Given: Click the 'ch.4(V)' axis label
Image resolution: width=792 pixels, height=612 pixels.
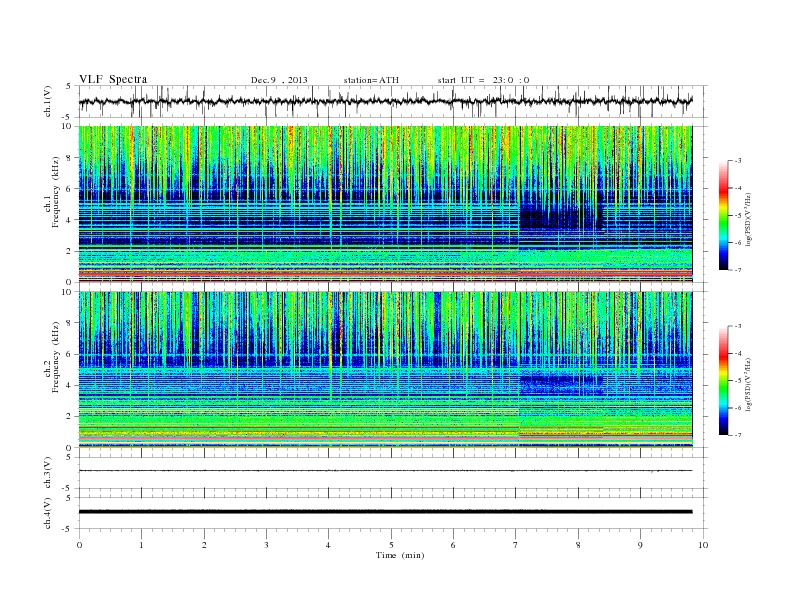Looking at the screenshot, I should [48, 513].
